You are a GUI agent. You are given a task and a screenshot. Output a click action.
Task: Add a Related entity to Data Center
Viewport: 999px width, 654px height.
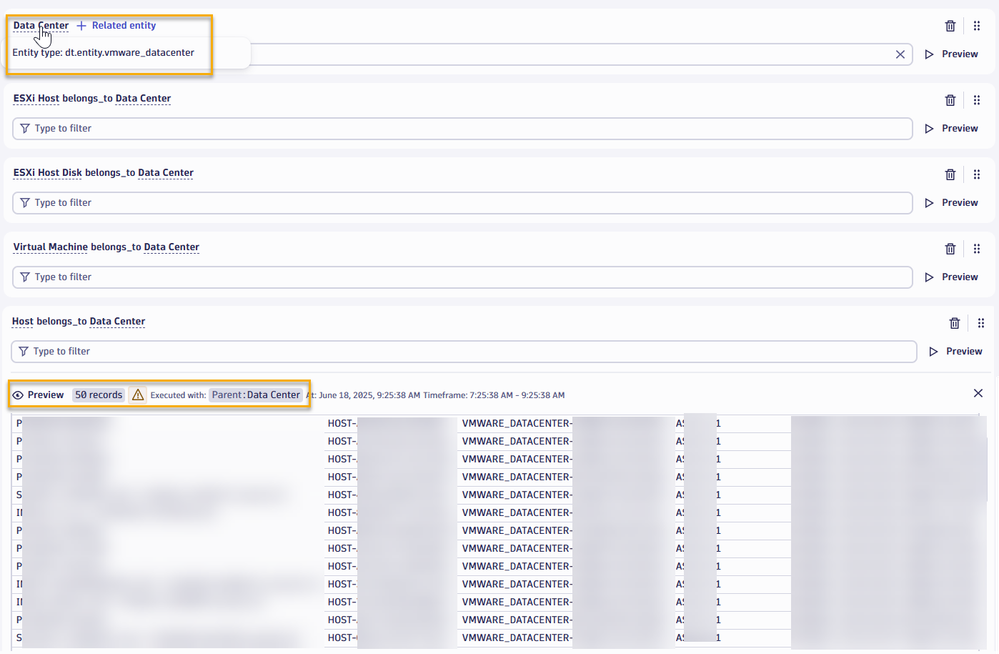(x=117, y=25)
